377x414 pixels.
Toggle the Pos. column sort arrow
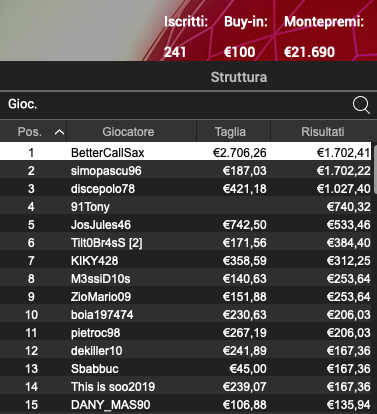click(x=59, y=132)
